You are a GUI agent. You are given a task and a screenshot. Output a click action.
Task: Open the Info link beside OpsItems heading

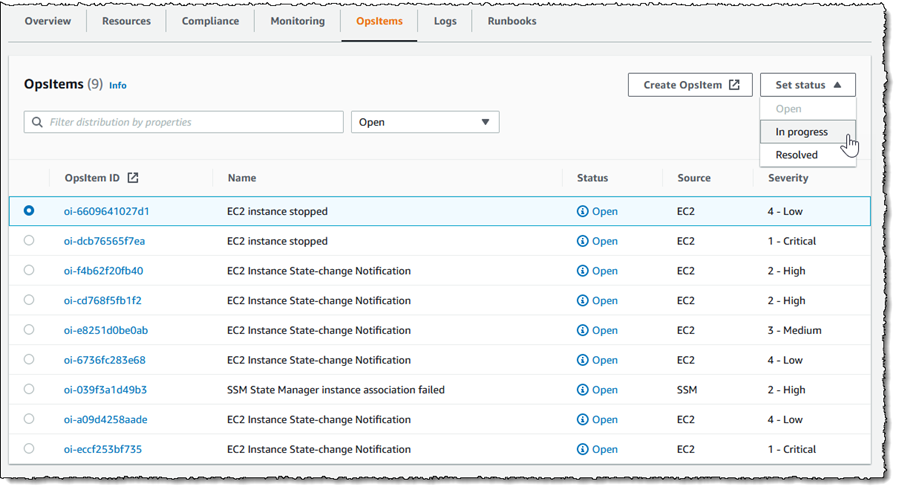click(x=118, y=86)
